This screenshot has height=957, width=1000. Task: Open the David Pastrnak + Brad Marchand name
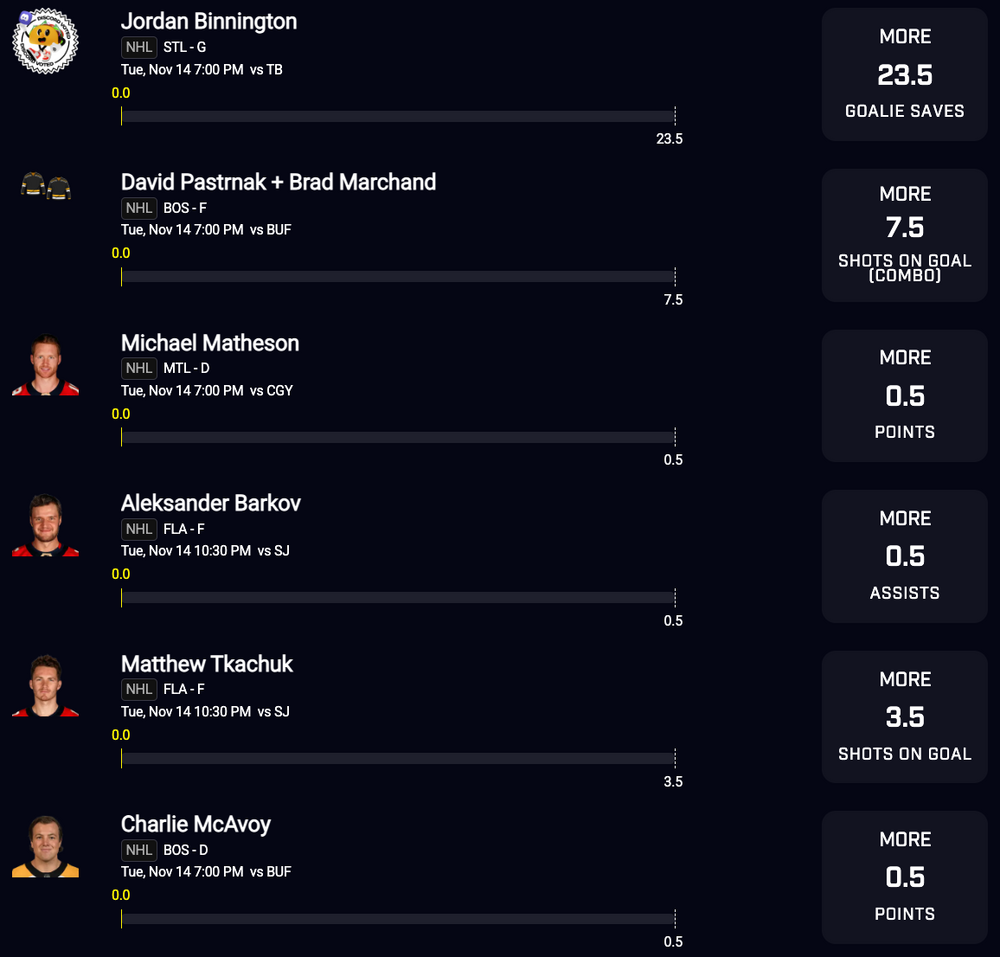coord(279,182)
